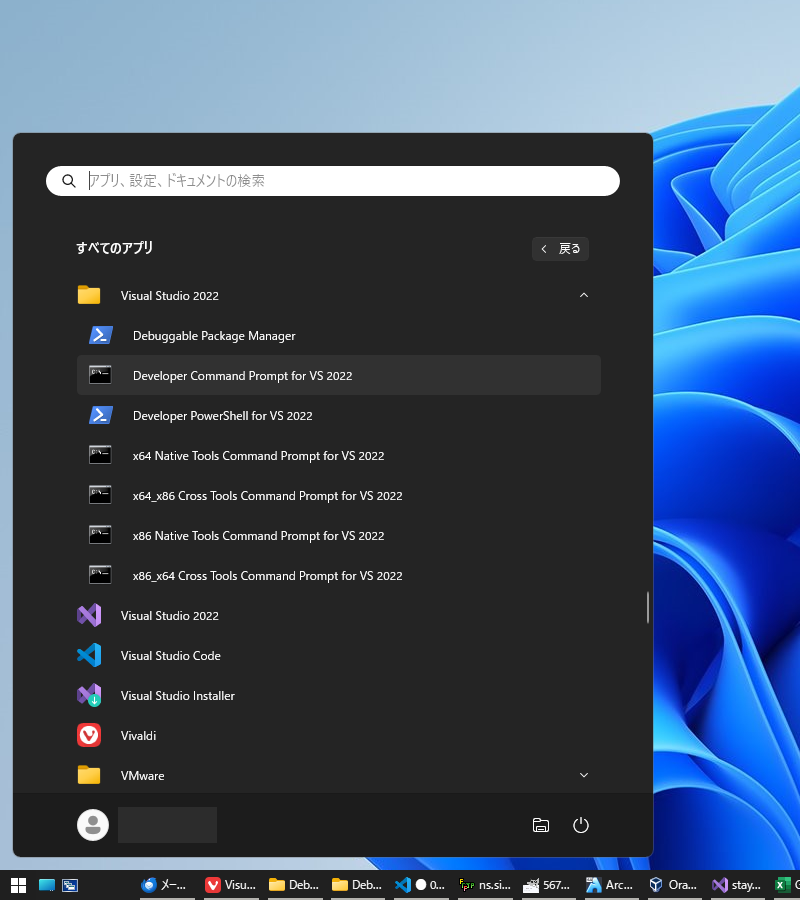Click the 戻る back button

point(560,249)
